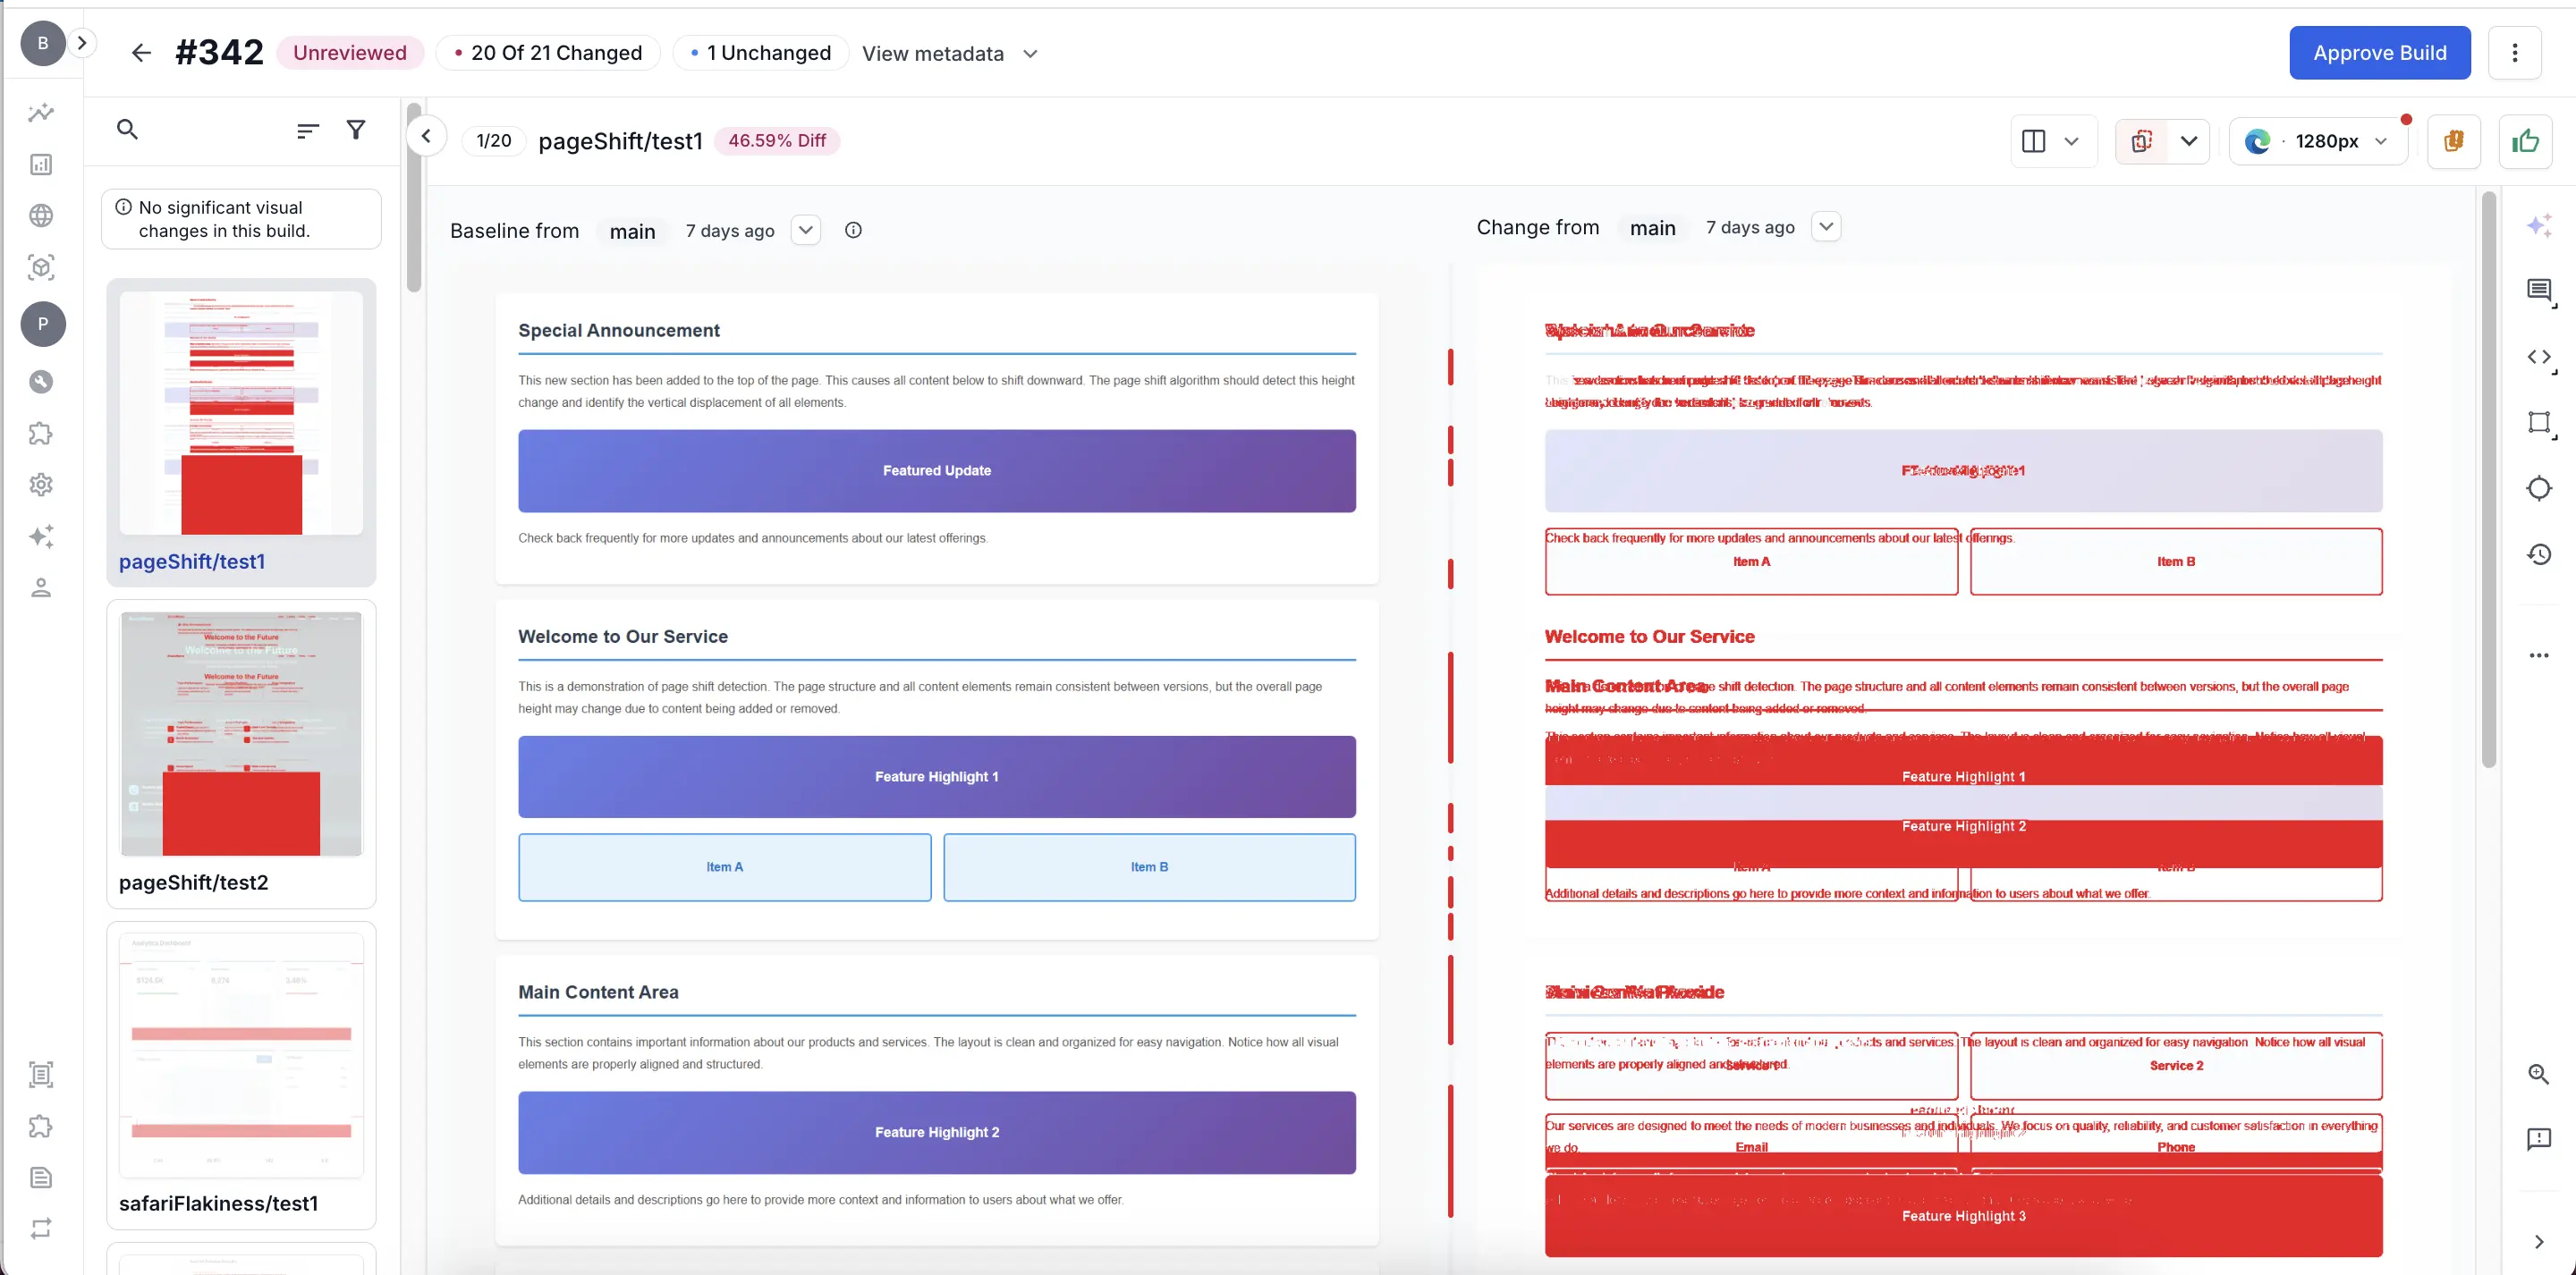Image resolution: width=2576 pixels, height=1275 pixels.
Task: Click the repeat arrows icon in sidebar
Action: [x=41, y=1228]
